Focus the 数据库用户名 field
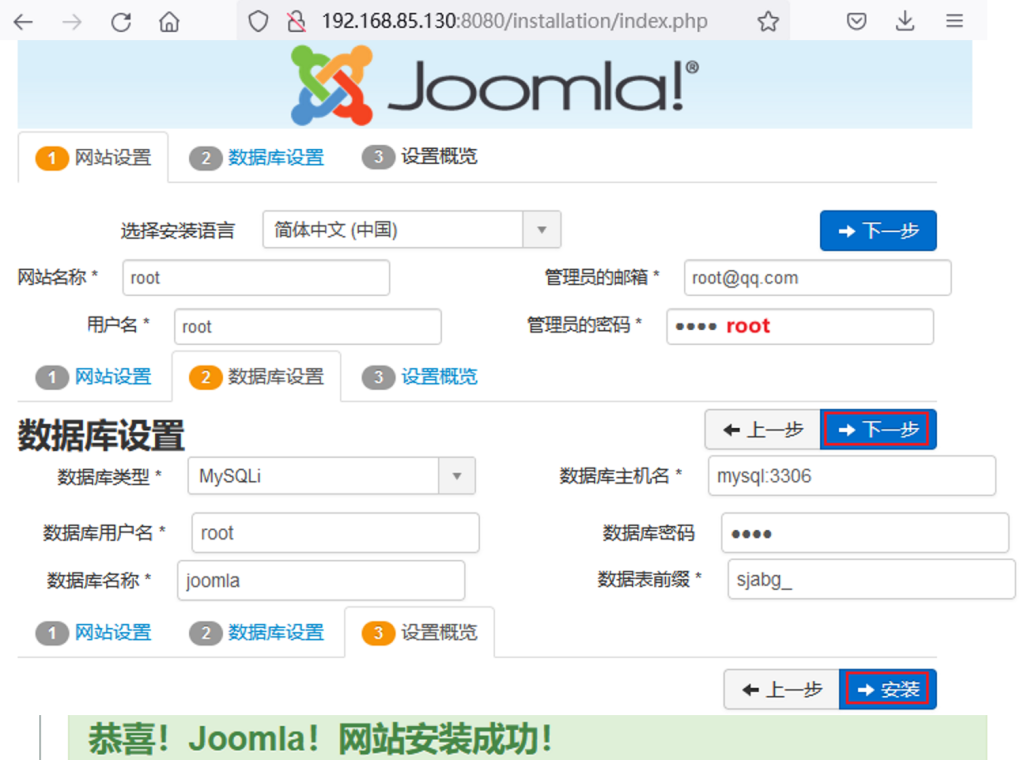Screen dimensions: 1024x760 point(335,533)
